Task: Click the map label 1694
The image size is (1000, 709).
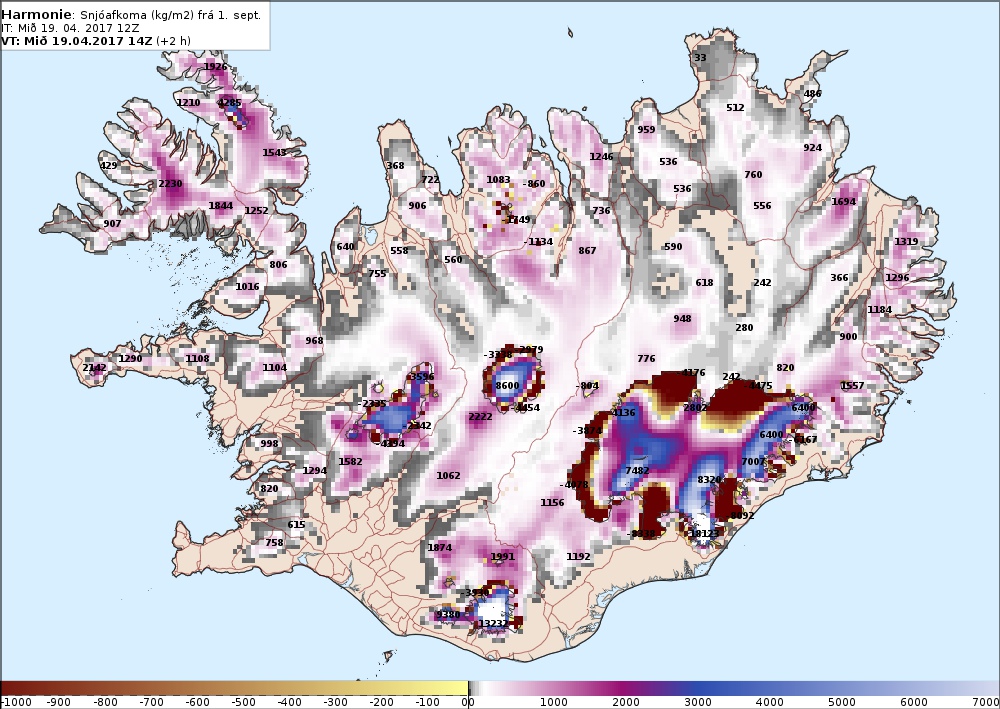Action: tap(844, 201)
